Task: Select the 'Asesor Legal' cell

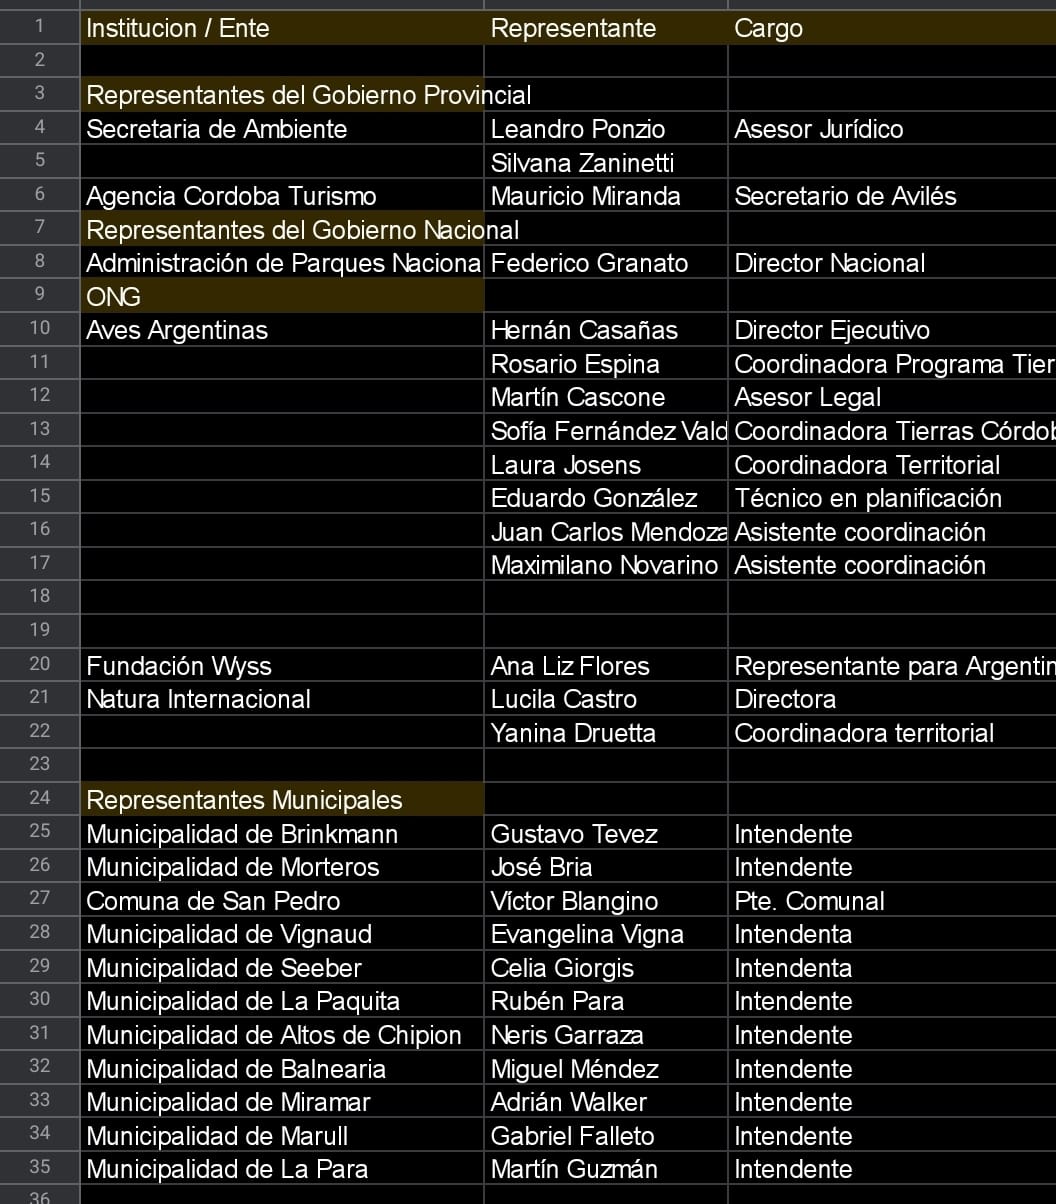Action: (892, 397)
